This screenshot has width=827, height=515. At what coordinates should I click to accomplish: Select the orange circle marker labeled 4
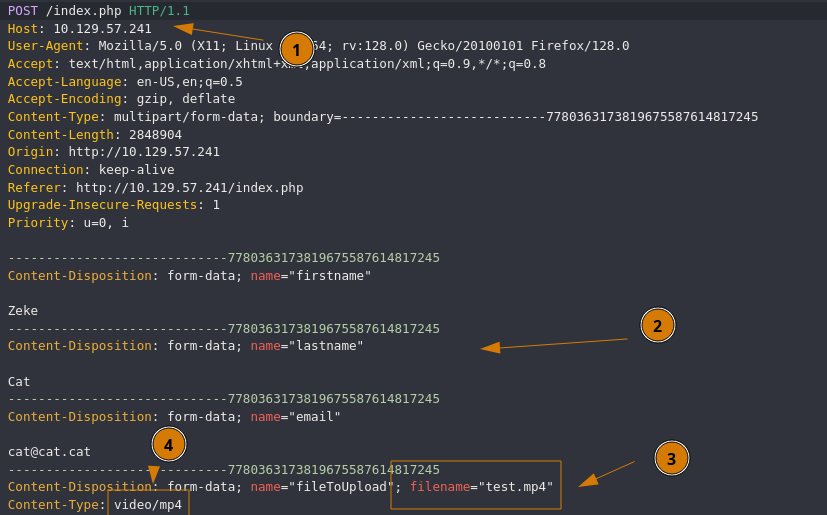coord(169,444)
